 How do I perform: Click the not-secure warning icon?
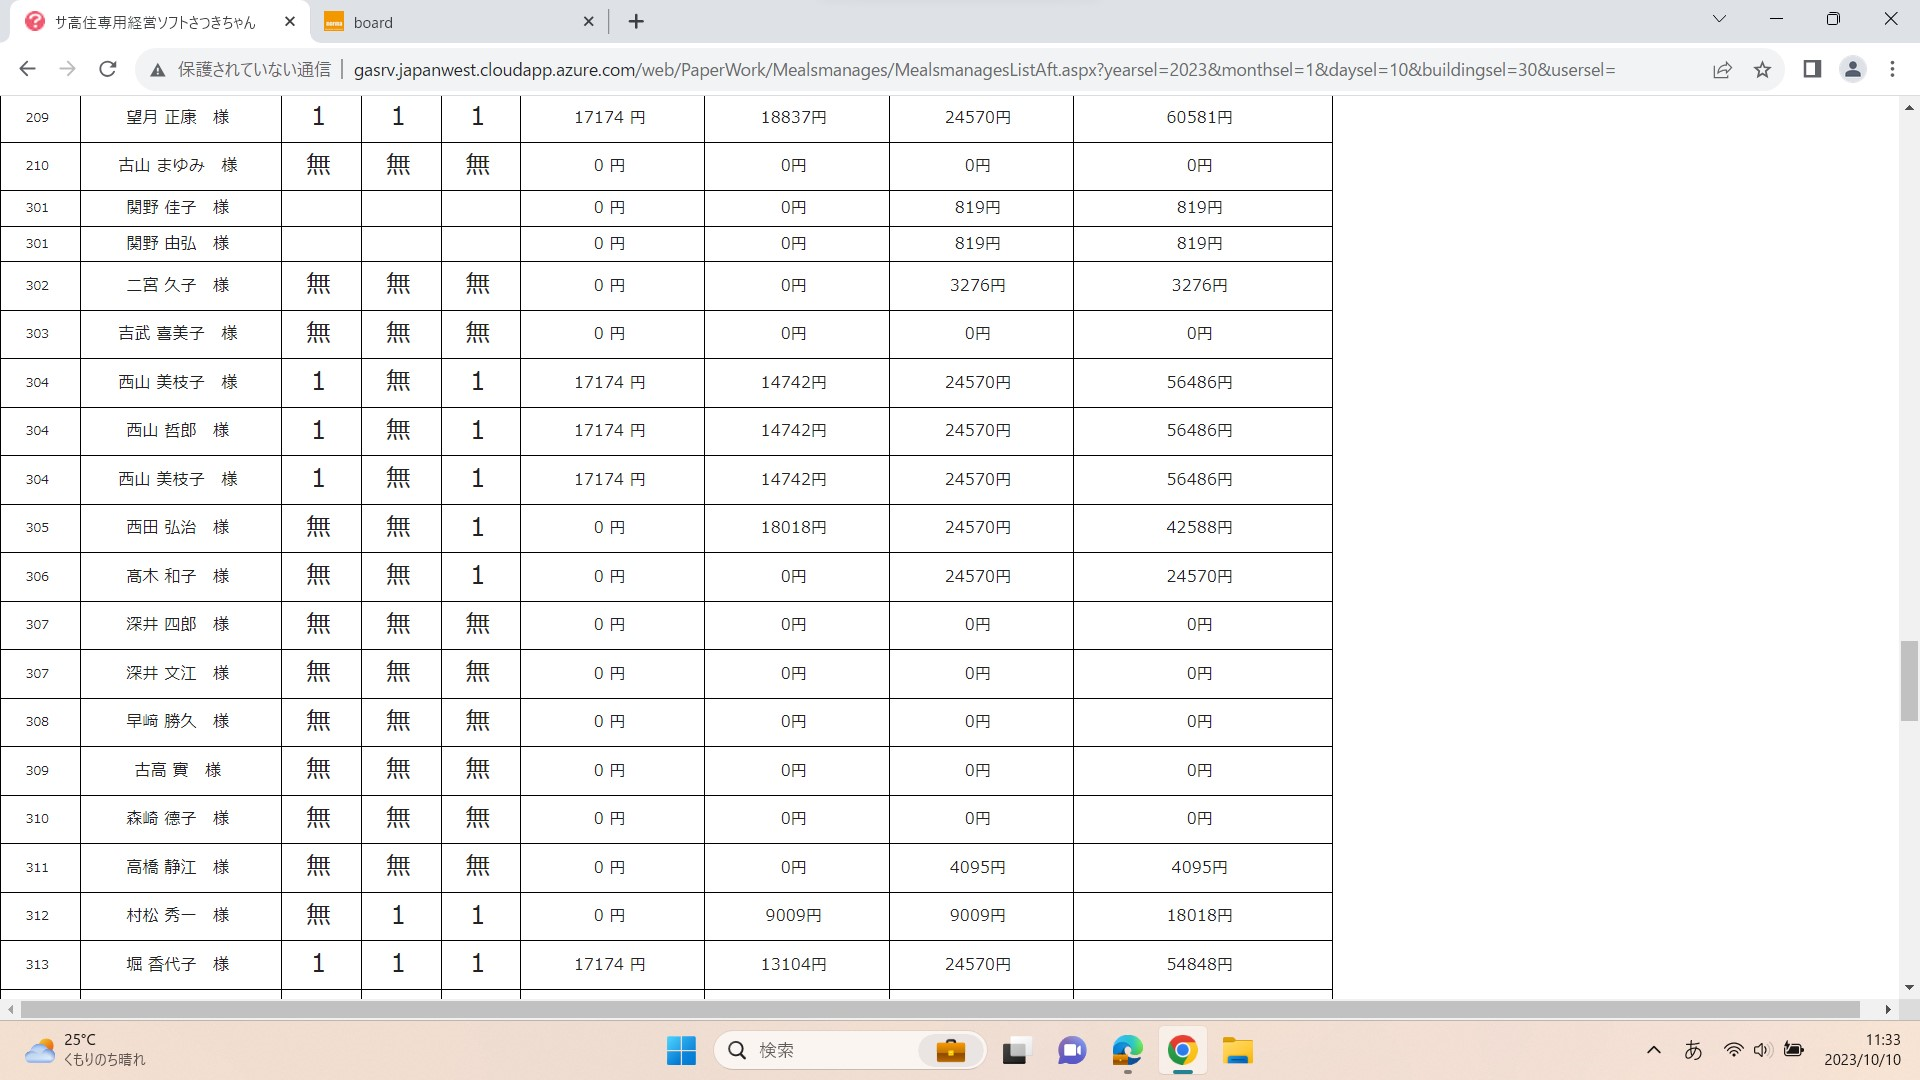point(157,70)
